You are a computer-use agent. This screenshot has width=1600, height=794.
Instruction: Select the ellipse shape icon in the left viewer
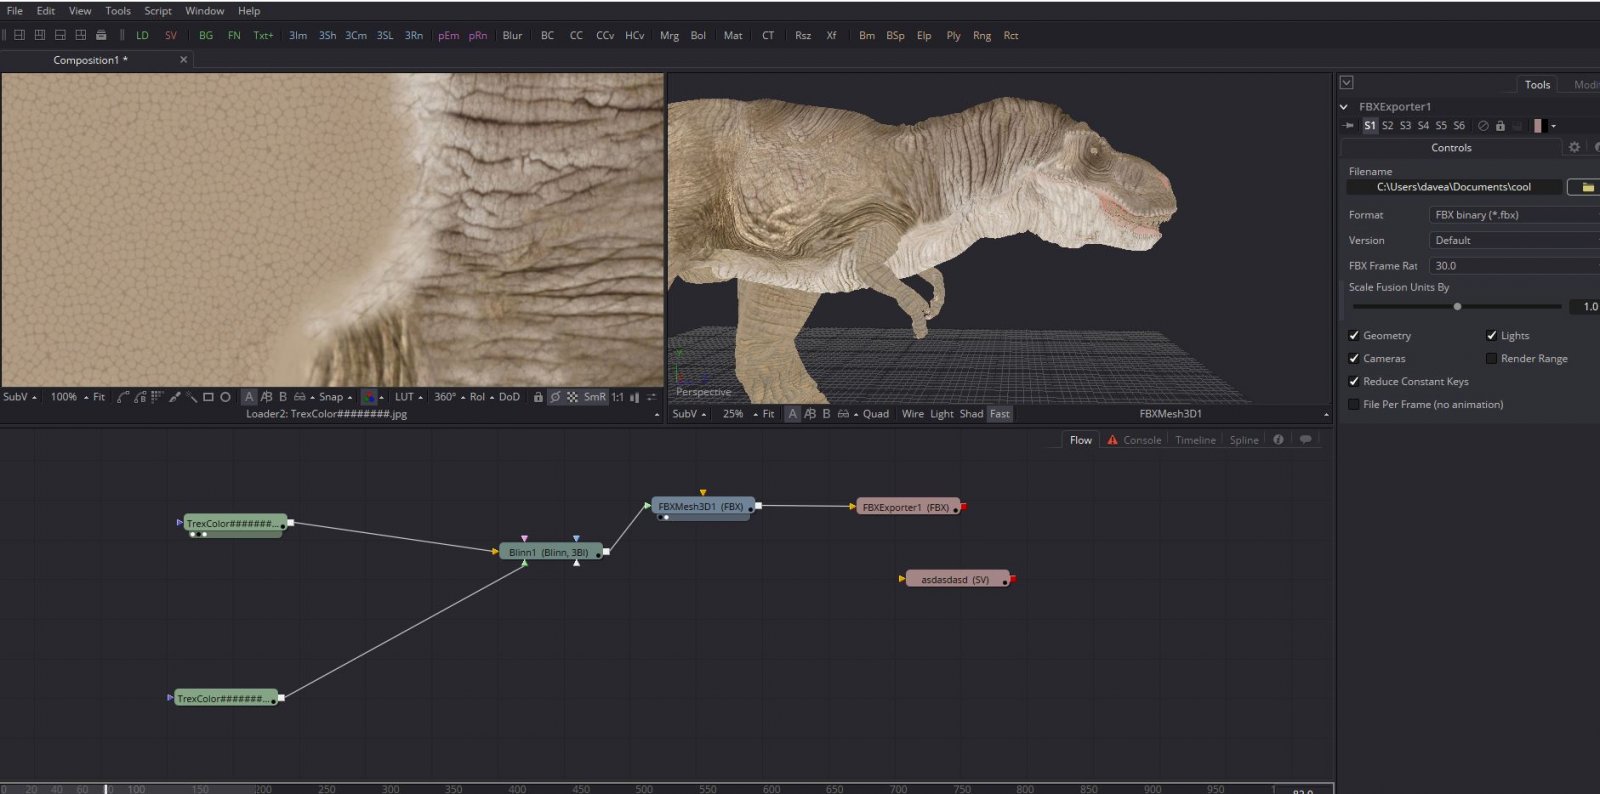(225, 397)
